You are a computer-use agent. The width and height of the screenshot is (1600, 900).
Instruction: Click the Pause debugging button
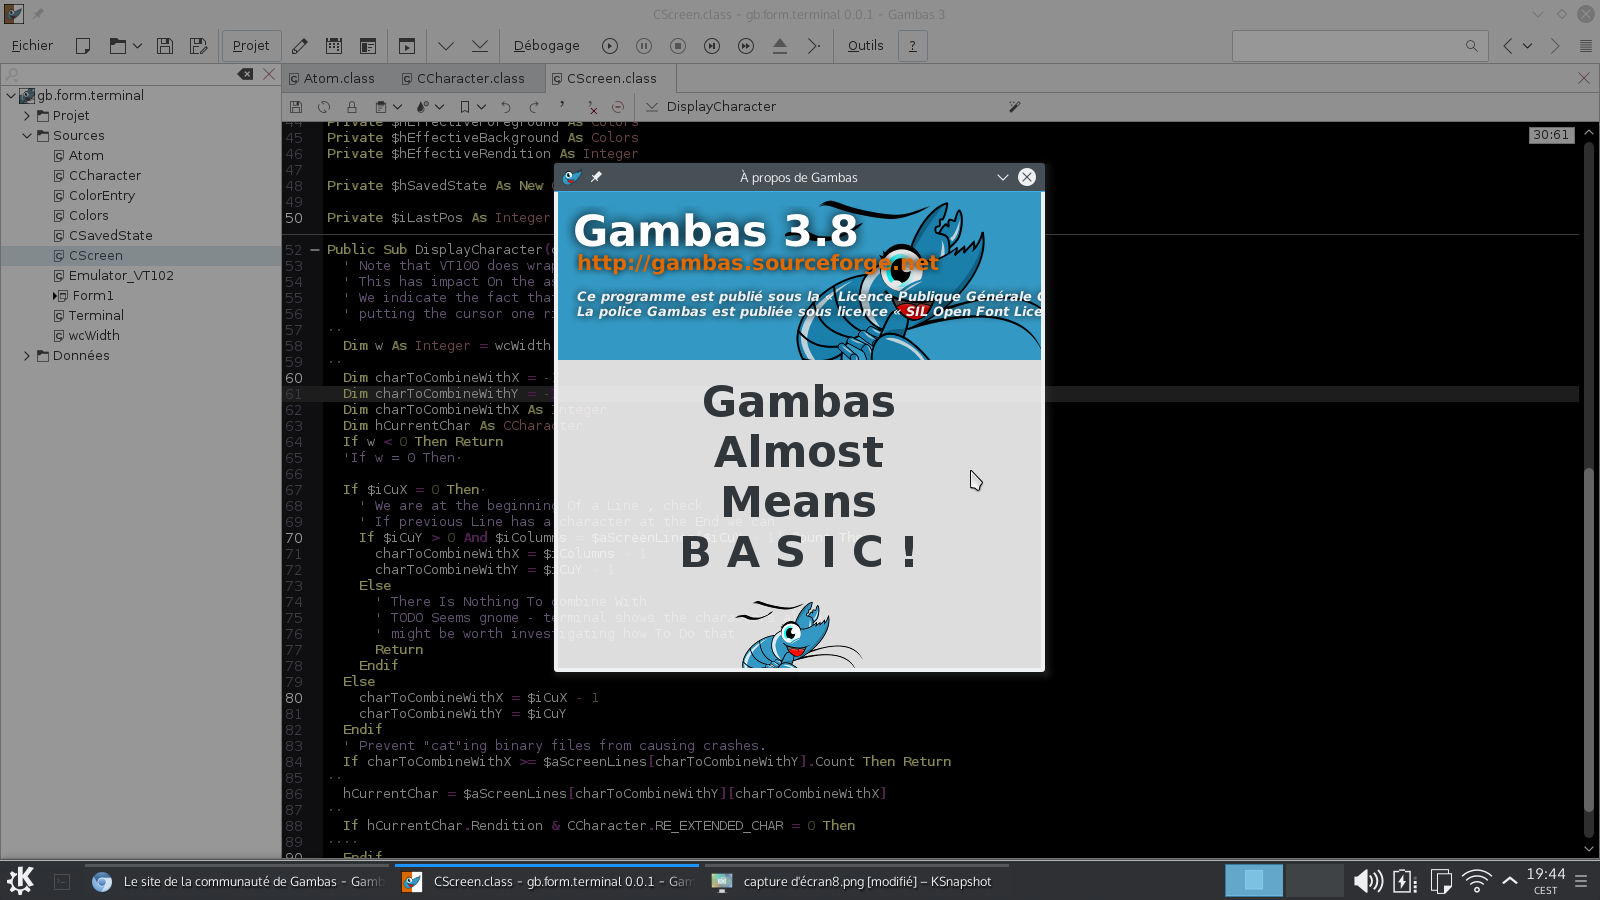click(x=644, y=46)
